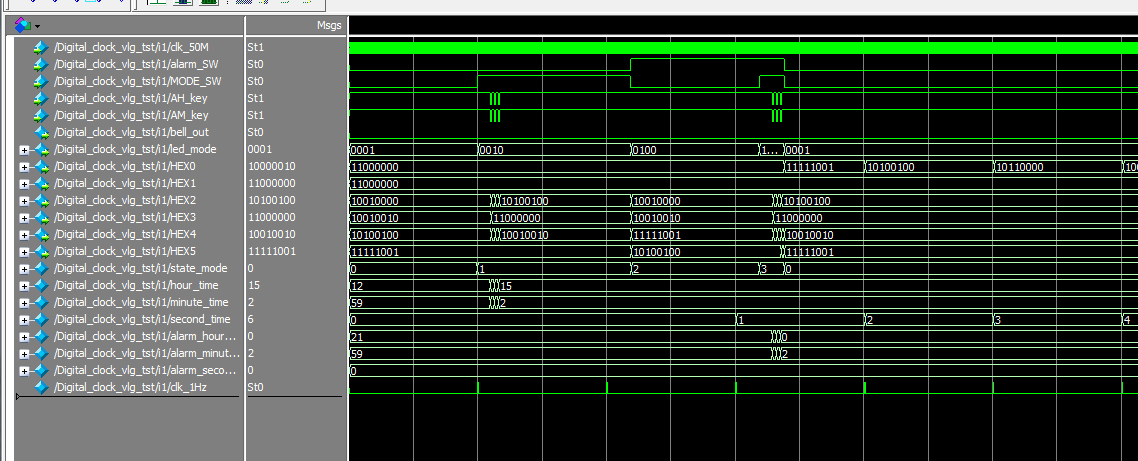Expand the alarm_hour signal

24,337
